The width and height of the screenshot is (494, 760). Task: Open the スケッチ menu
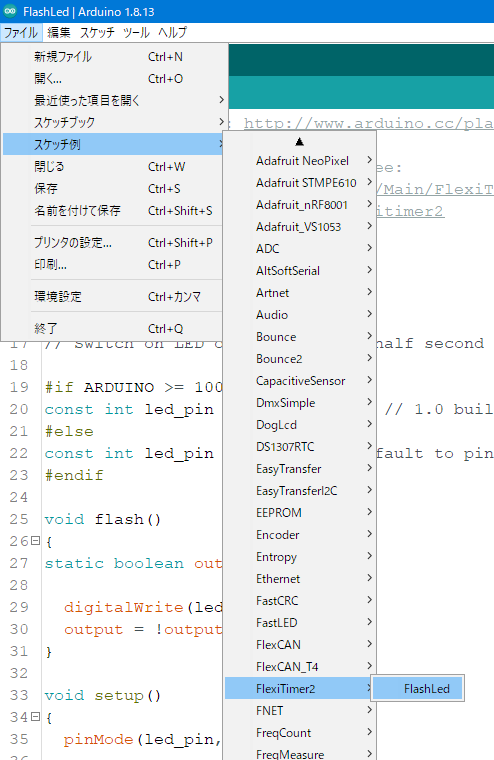[x=97, y=32]
